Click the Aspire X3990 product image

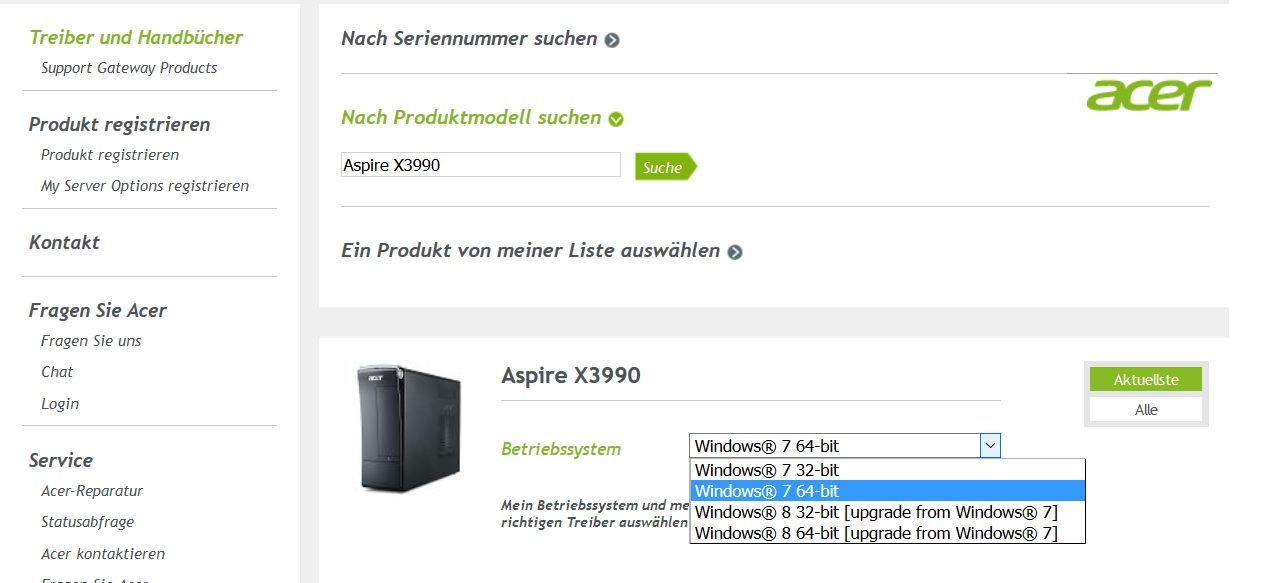coord(409,428)
